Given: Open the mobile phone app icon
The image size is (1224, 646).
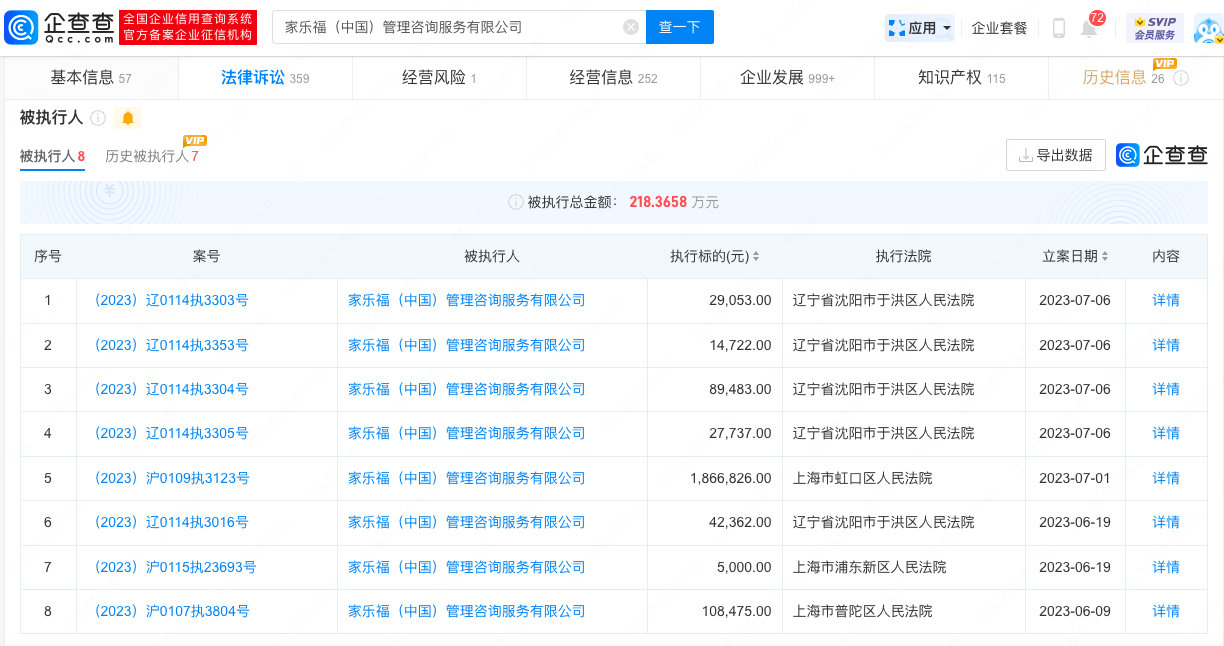Looking at the screenshot, I should point(1058,28).
